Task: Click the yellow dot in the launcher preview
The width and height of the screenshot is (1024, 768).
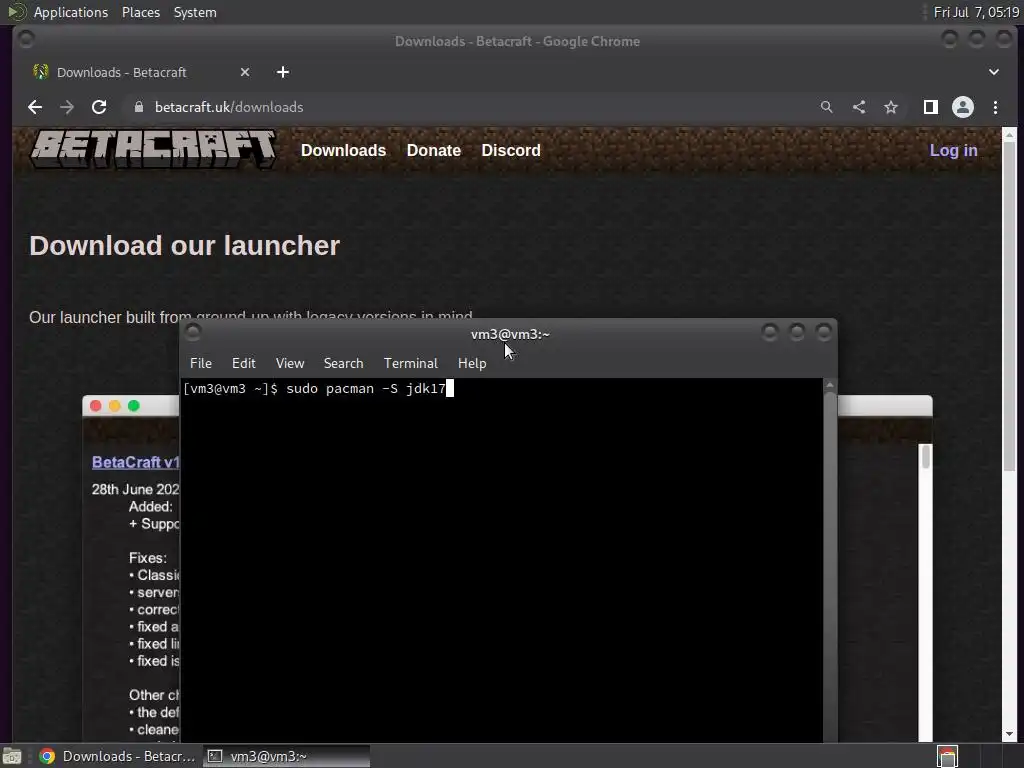Action: pyautogui.click(x=115, y=406)
